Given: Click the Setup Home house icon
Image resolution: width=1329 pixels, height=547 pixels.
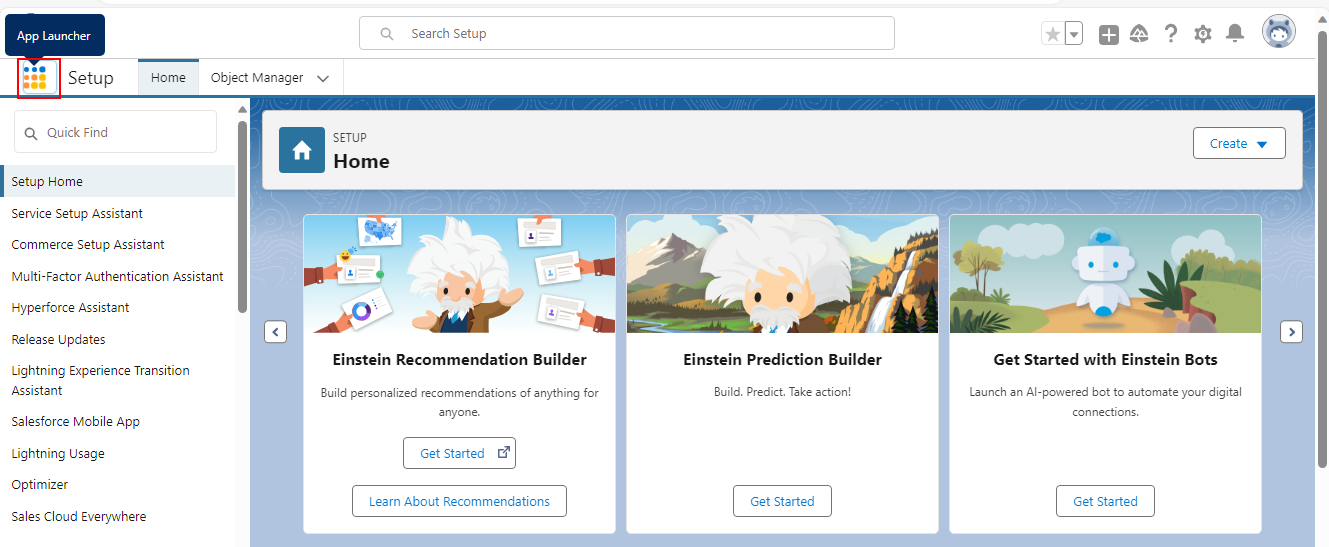Looking at the screenshot, I should click(x=302, y=150).
